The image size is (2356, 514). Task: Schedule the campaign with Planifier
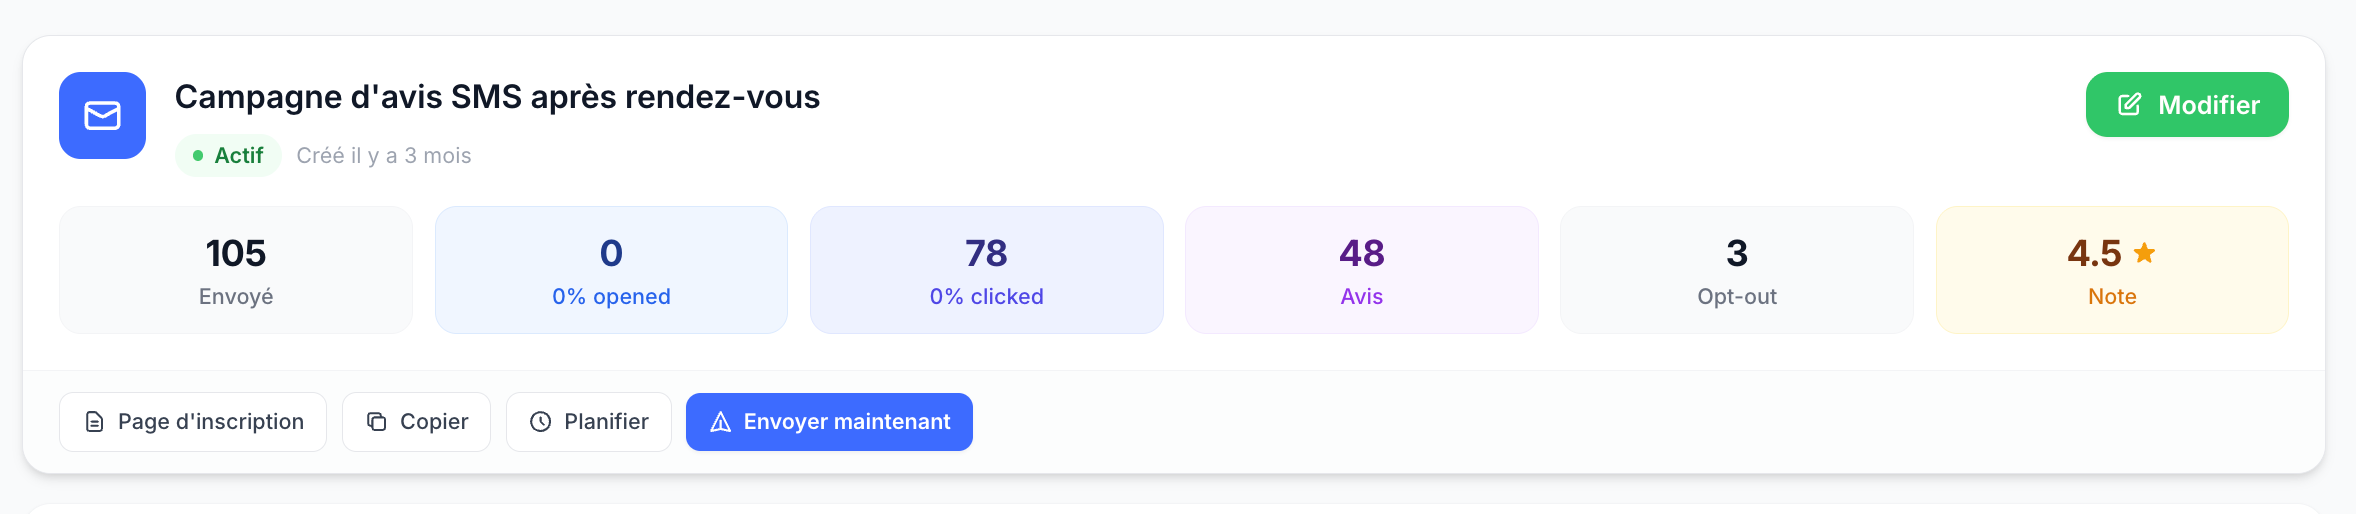pyautogui.click(x=588, y=422)
